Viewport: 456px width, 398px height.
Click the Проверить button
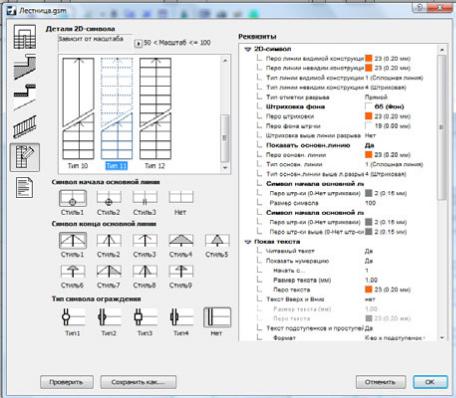tap(67, 382)
